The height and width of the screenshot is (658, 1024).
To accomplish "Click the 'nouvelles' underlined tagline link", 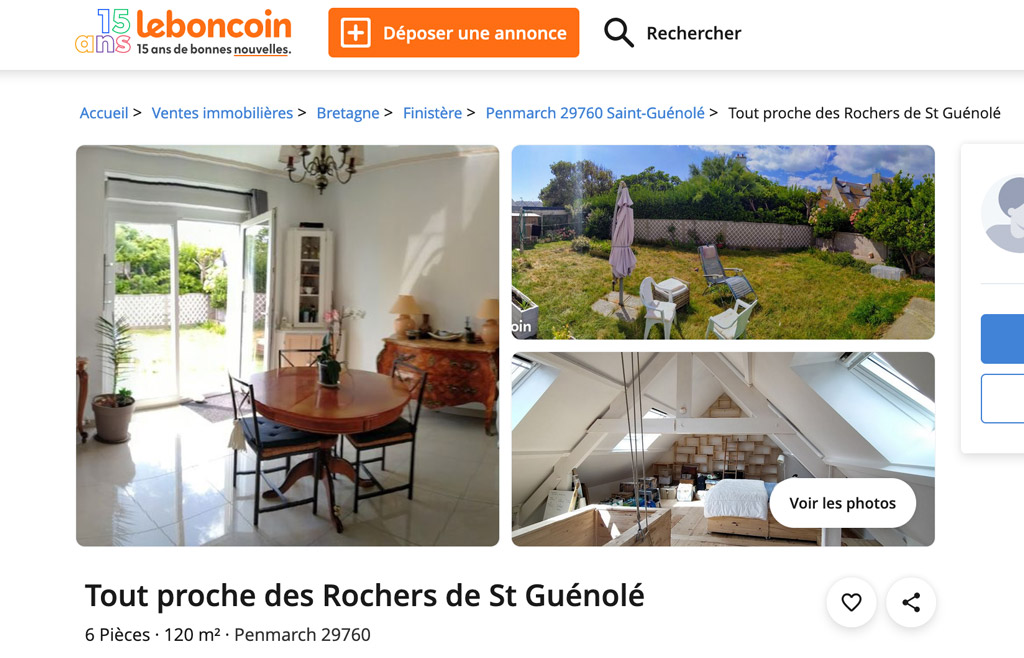I will point(261,50).
